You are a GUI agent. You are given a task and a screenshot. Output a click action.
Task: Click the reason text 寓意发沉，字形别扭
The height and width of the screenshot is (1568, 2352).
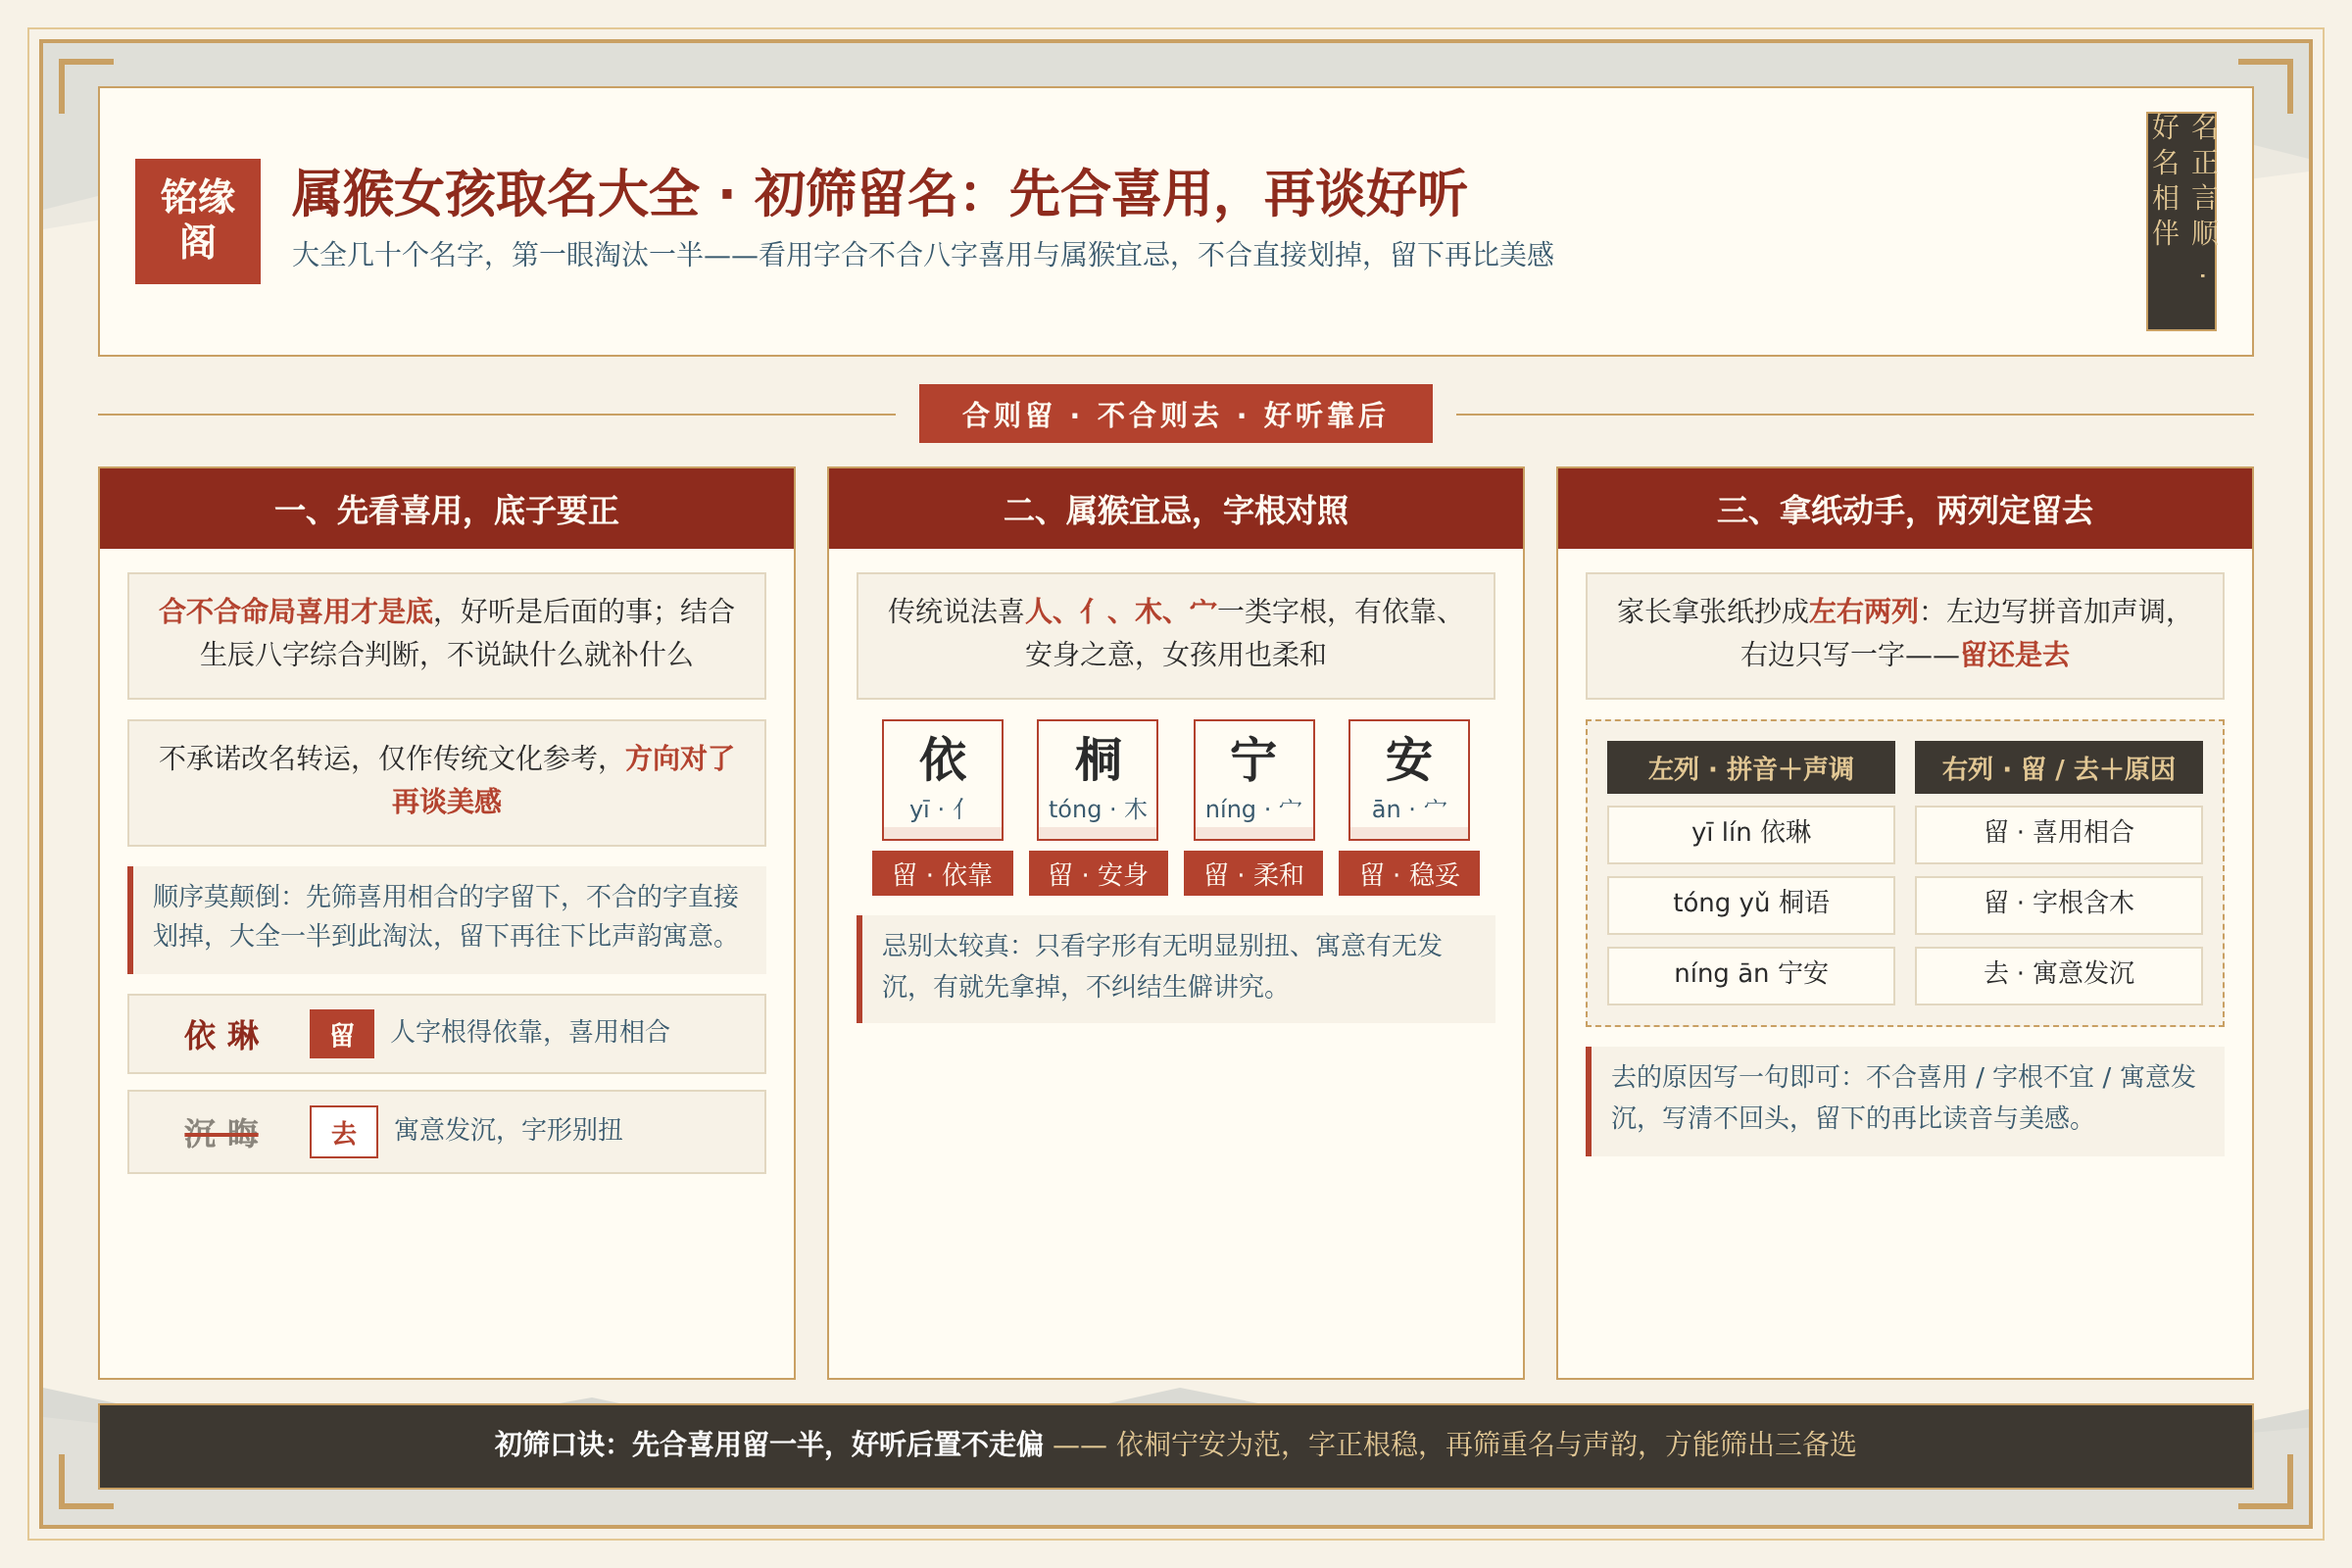point(508,1131)
